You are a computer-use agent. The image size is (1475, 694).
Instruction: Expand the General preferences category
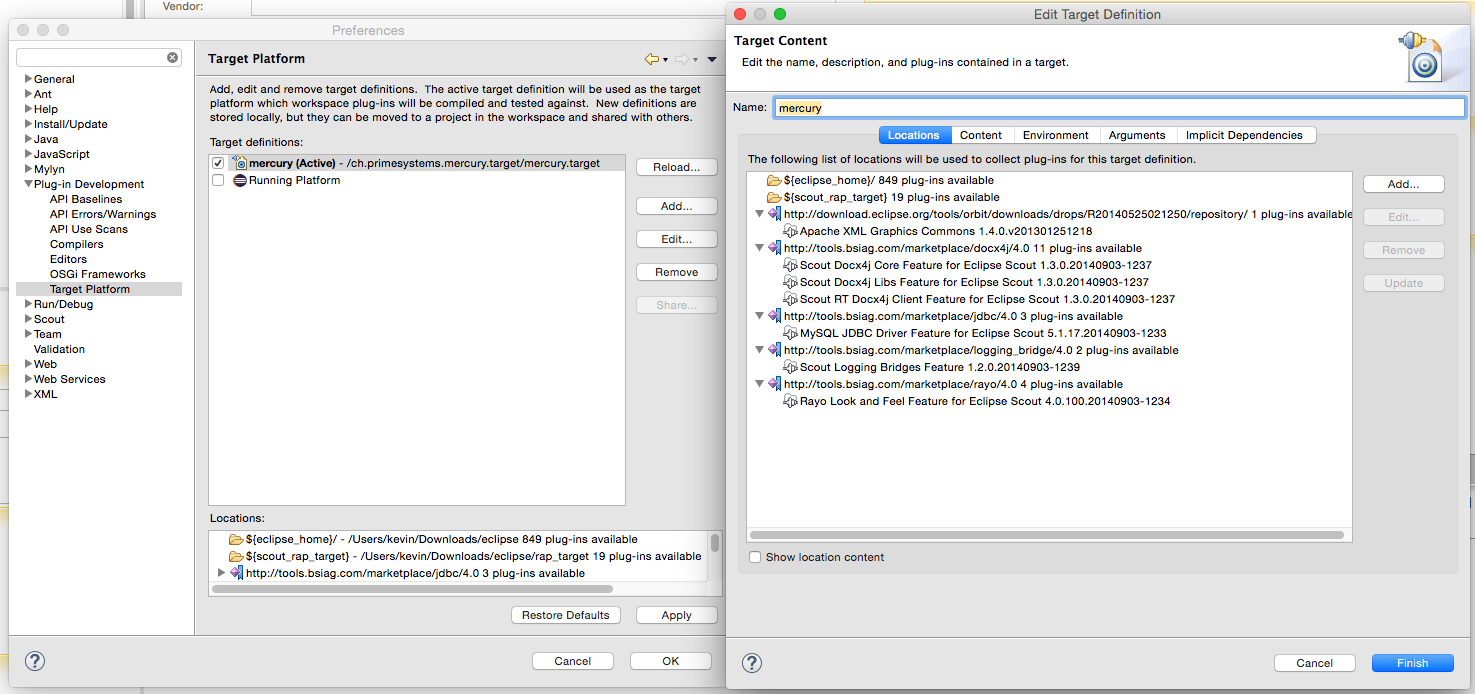(x=28, y=79)
